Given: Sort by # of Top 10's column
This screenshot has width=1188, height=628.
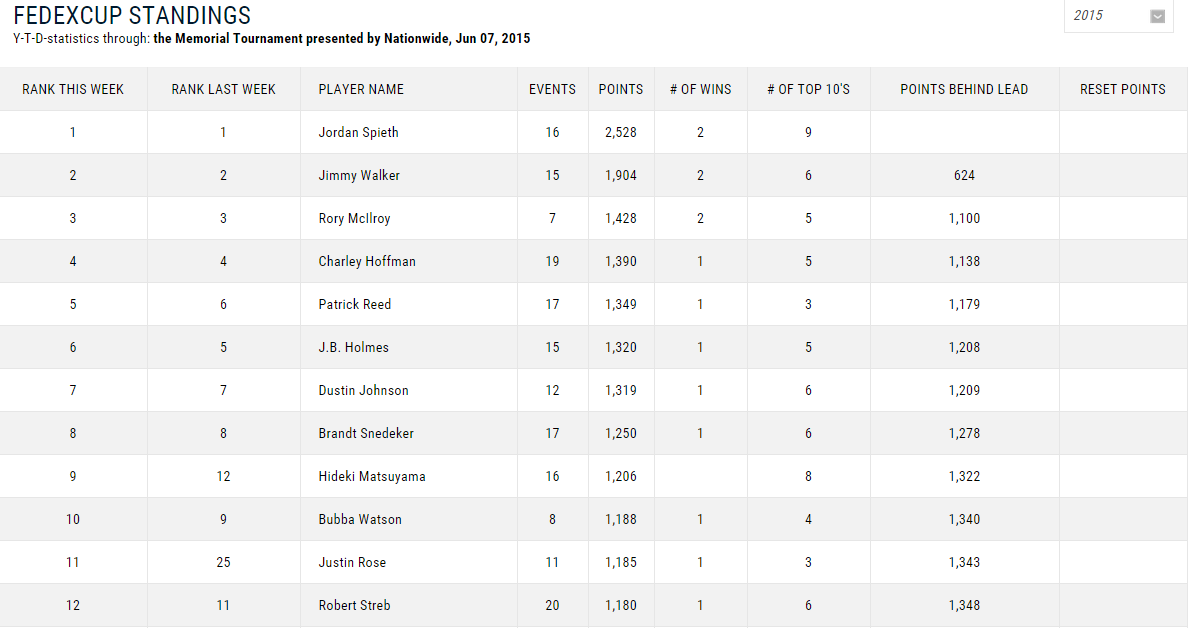Looking at the screenshot, I should pyautogui.click(x=808, y=90).
